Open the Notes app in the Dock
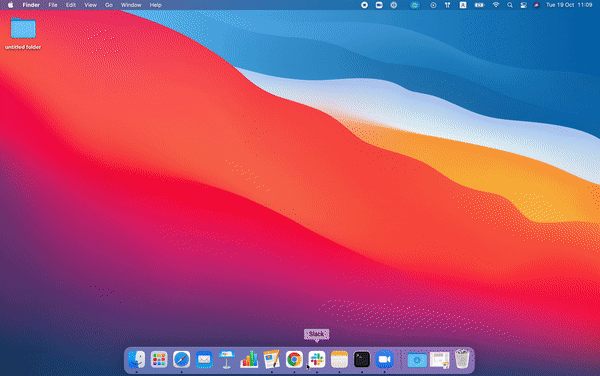Viewport: 600px width, 376px height. pos(339,360)
